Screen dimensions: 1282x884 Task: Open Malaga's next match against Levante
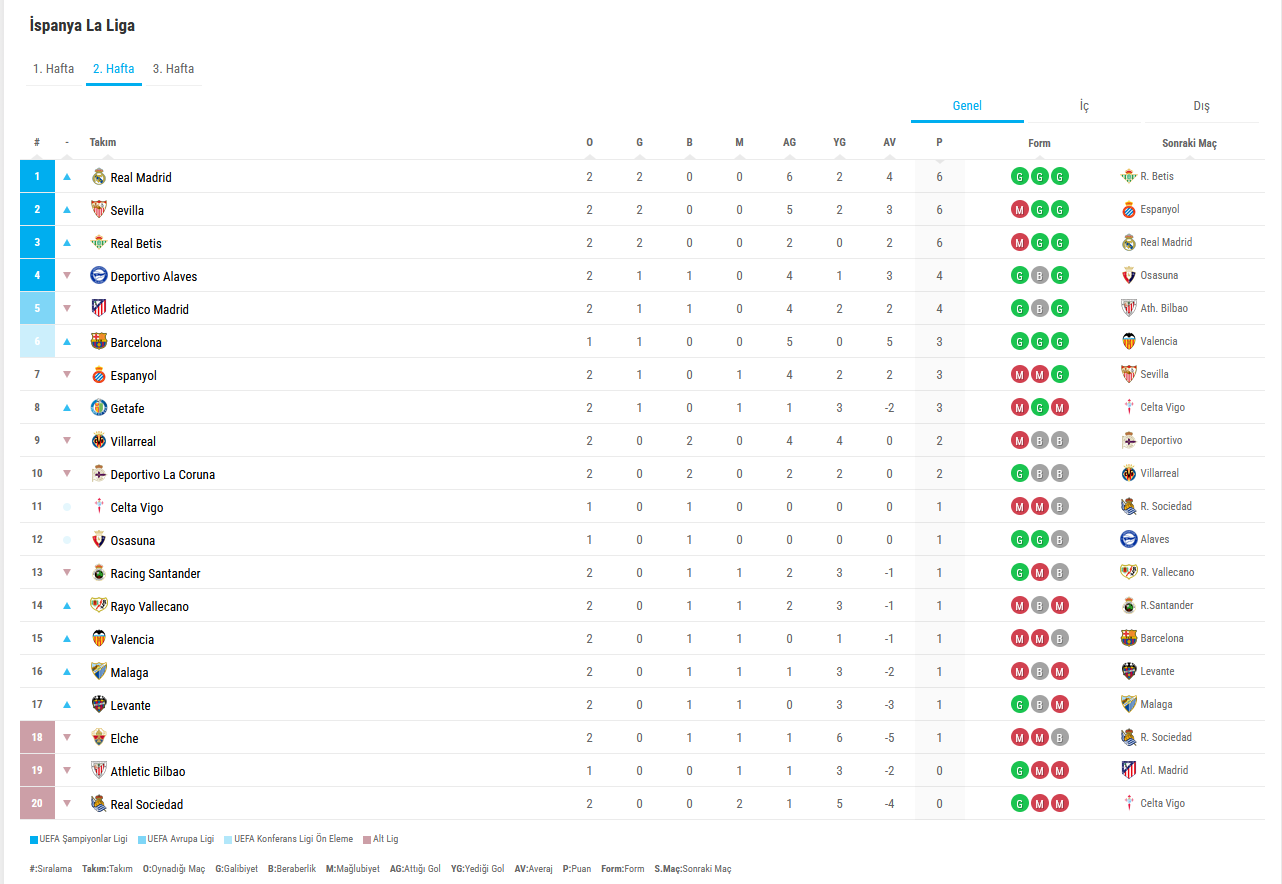[1148, 671]
